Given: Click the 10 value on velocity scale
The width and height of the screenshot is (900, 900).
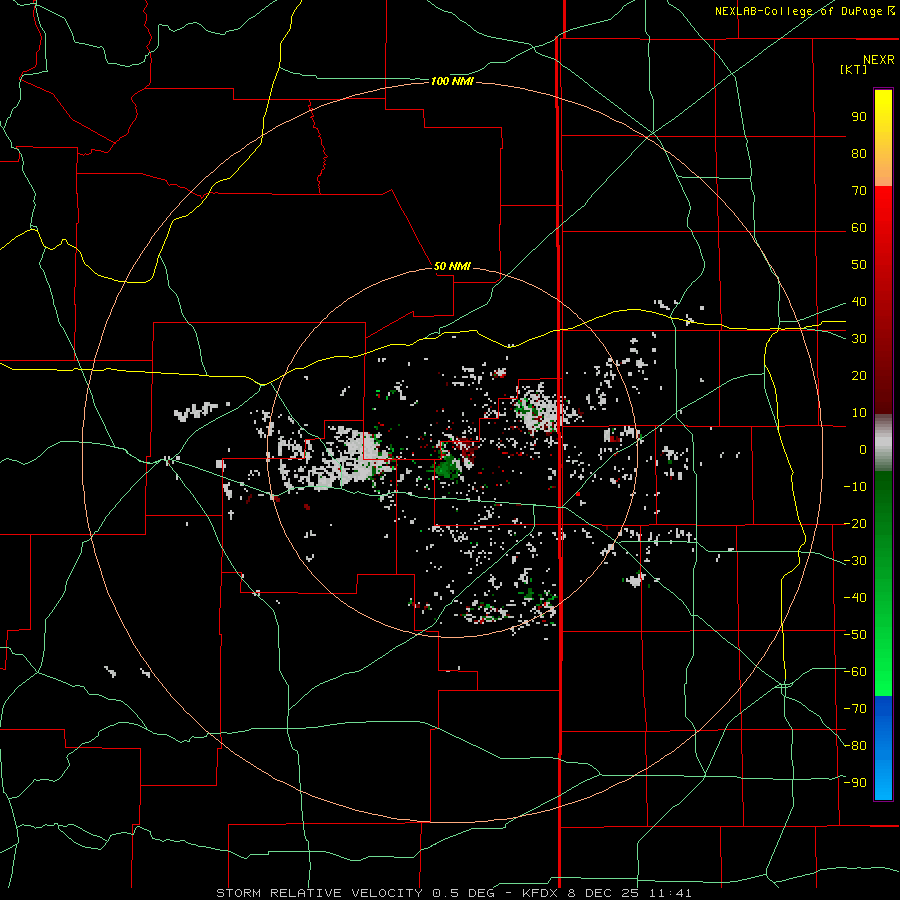Looking at the screenshot, I should coord(859,413).
